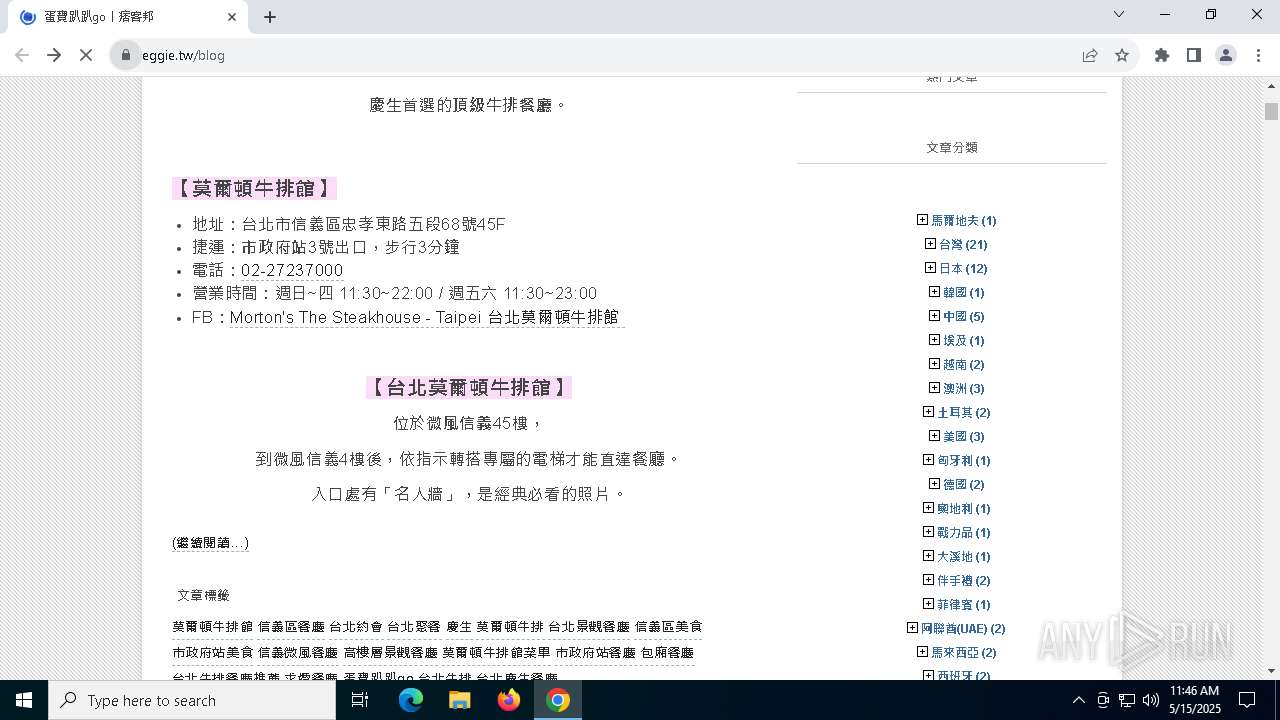Show hidden system tray icons

1078,700
